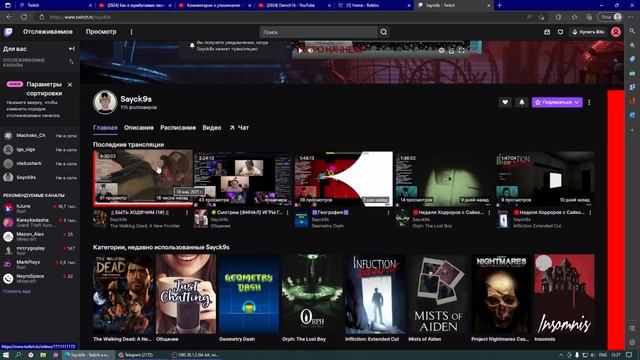The width and height of the screenshot is (640, 360).
Task: Open the 'Подписаться' subscribe dropdown
Action: click(x=557, y=102)
